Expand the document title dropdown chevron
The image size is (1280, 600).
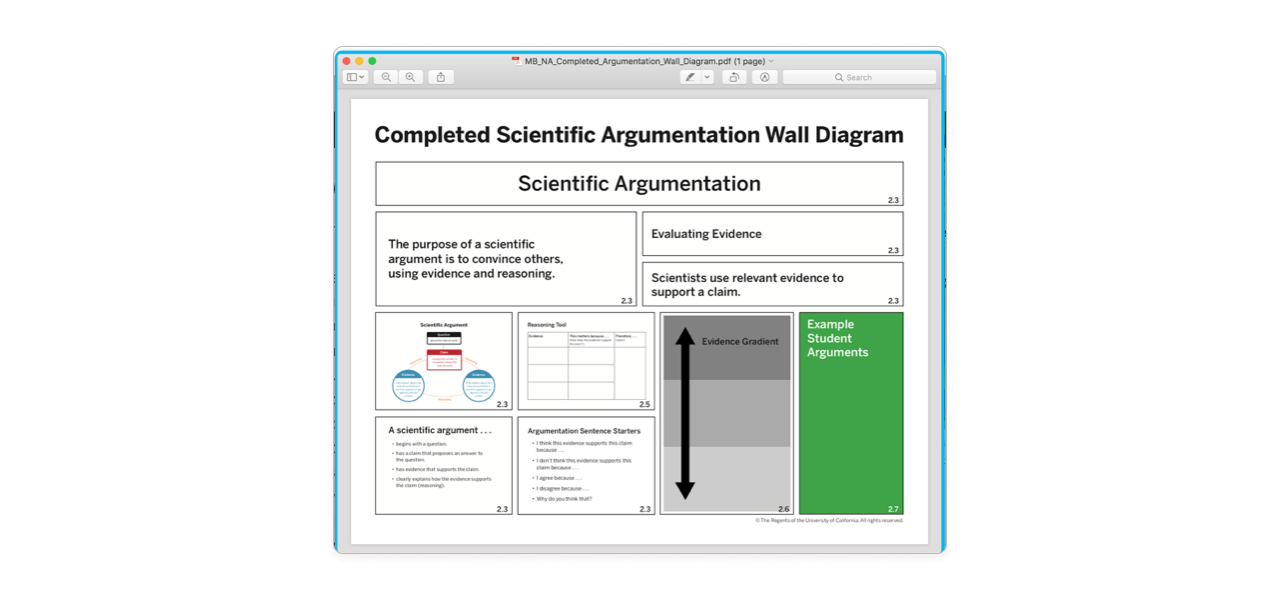771,61
